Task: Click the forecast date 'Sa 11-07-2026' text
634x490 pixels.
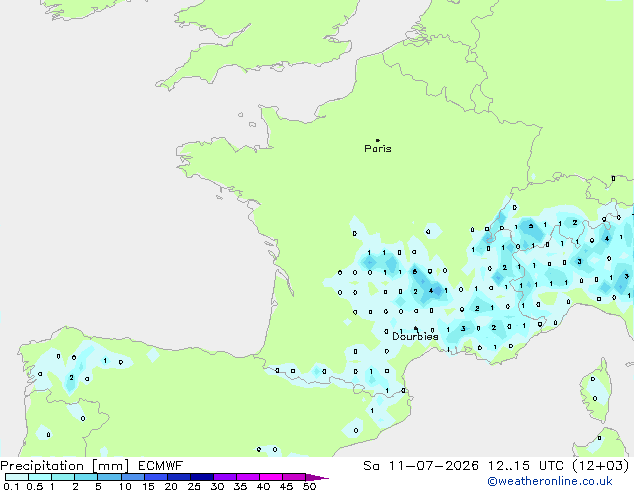Action: [421, 466]
